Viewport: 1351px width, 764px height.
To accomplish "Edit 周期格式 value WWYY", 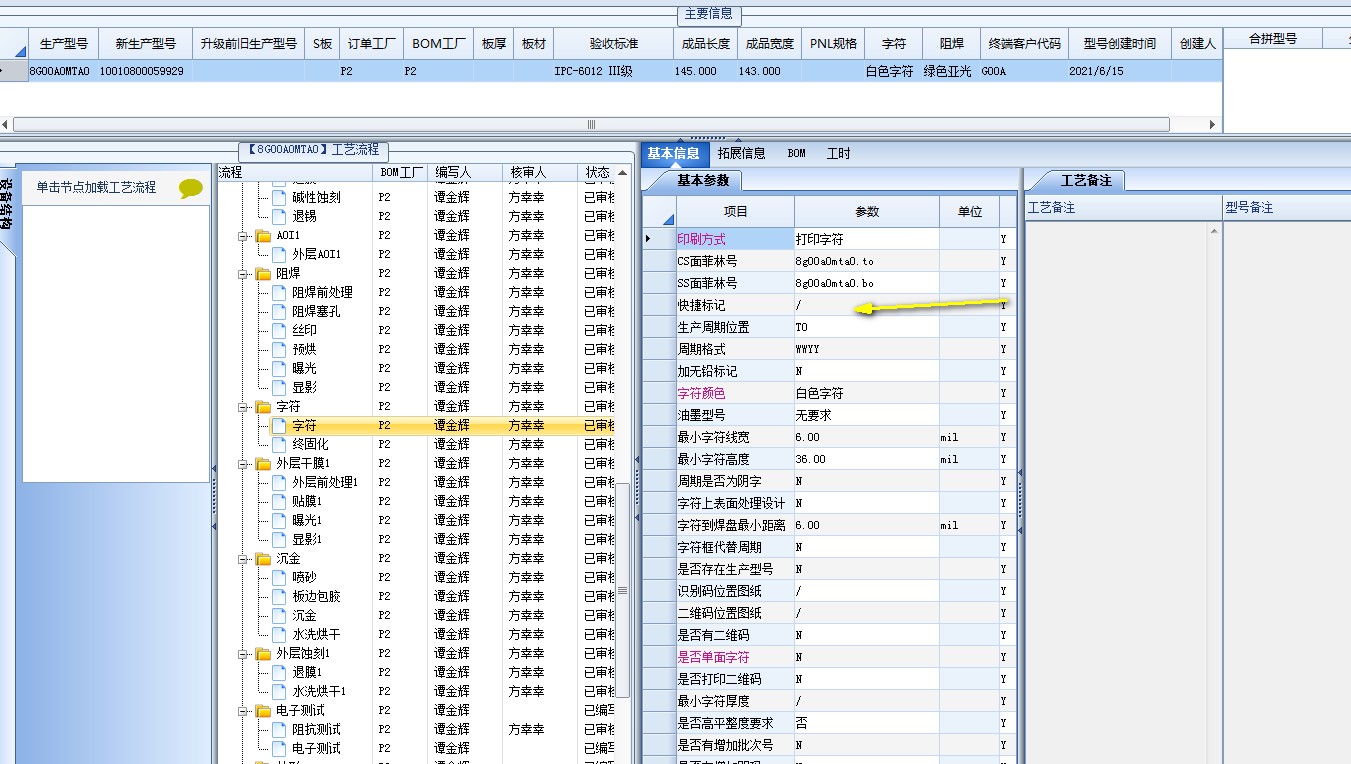I will click(867, 349).
